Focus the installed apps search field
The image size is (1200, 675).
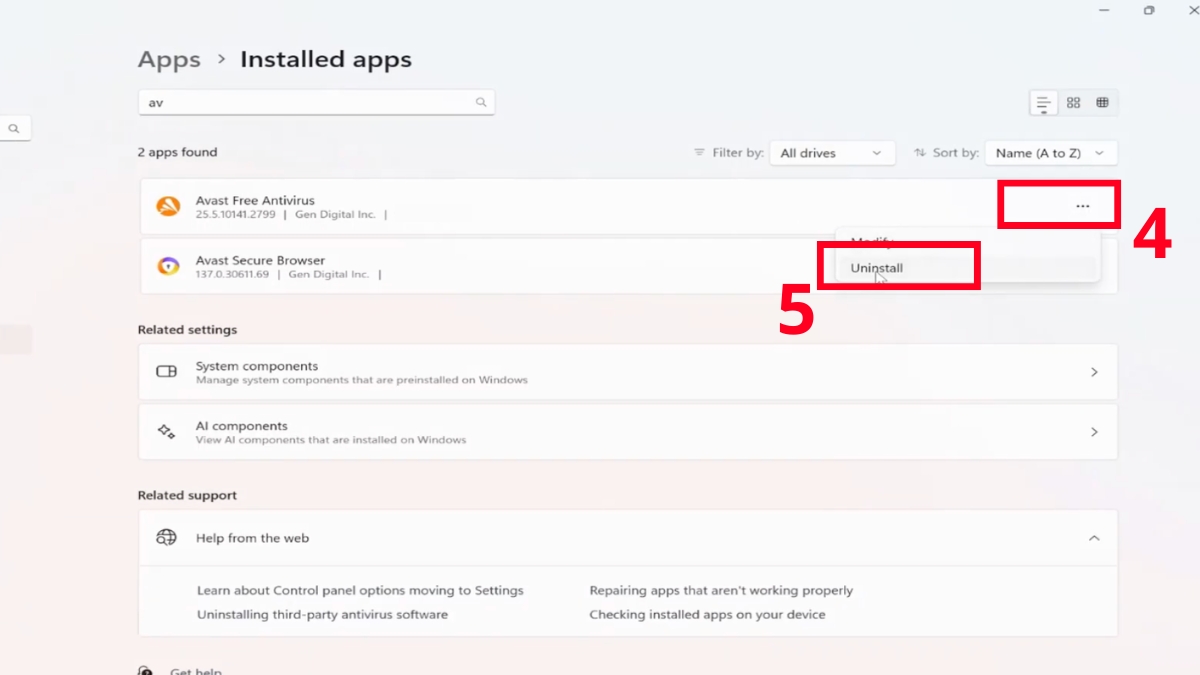pos(316,102)
